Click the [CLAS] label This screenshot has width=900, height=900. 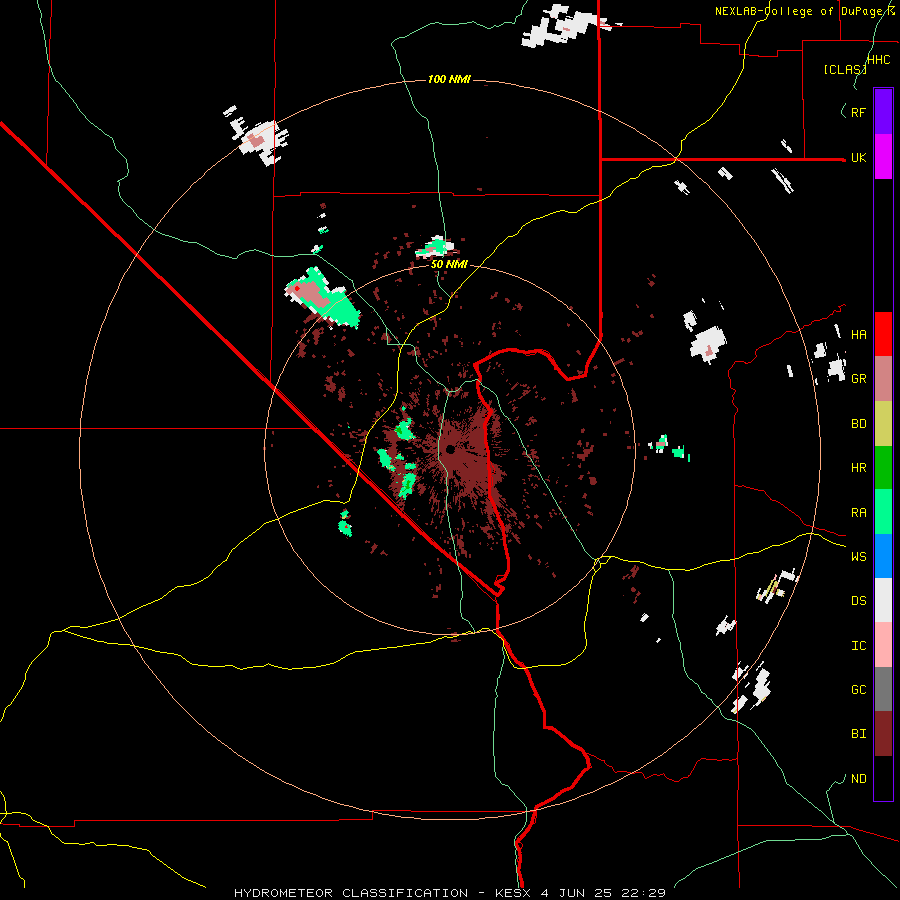844,69
